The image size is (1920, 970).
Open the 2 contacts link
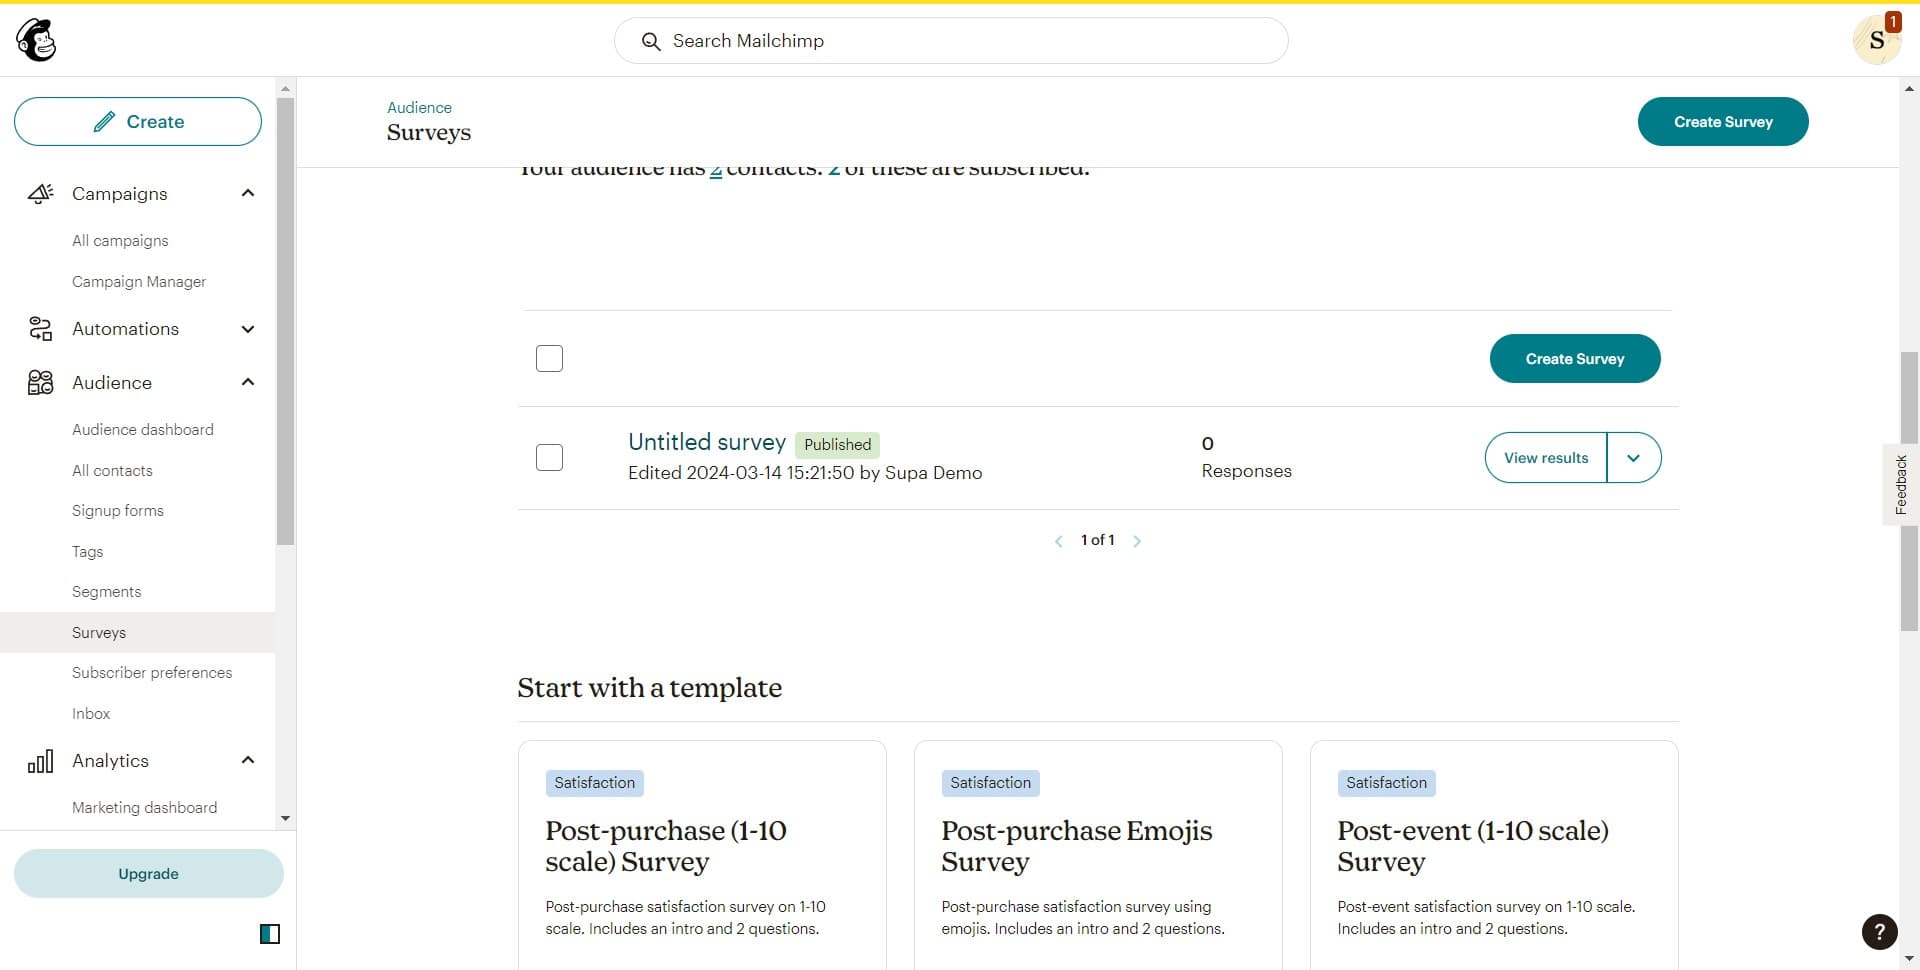click(x=715, y=168)
